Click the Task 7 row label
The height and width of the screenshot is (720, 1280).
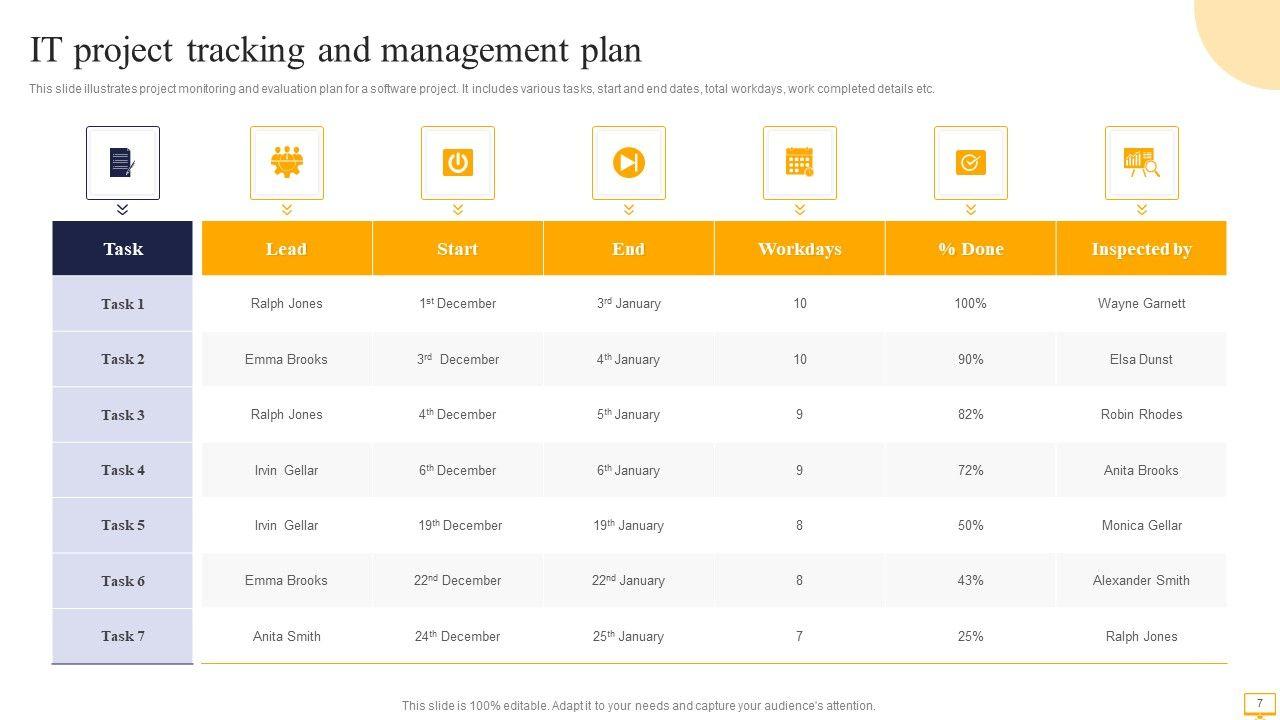click(x=122, y=636)
